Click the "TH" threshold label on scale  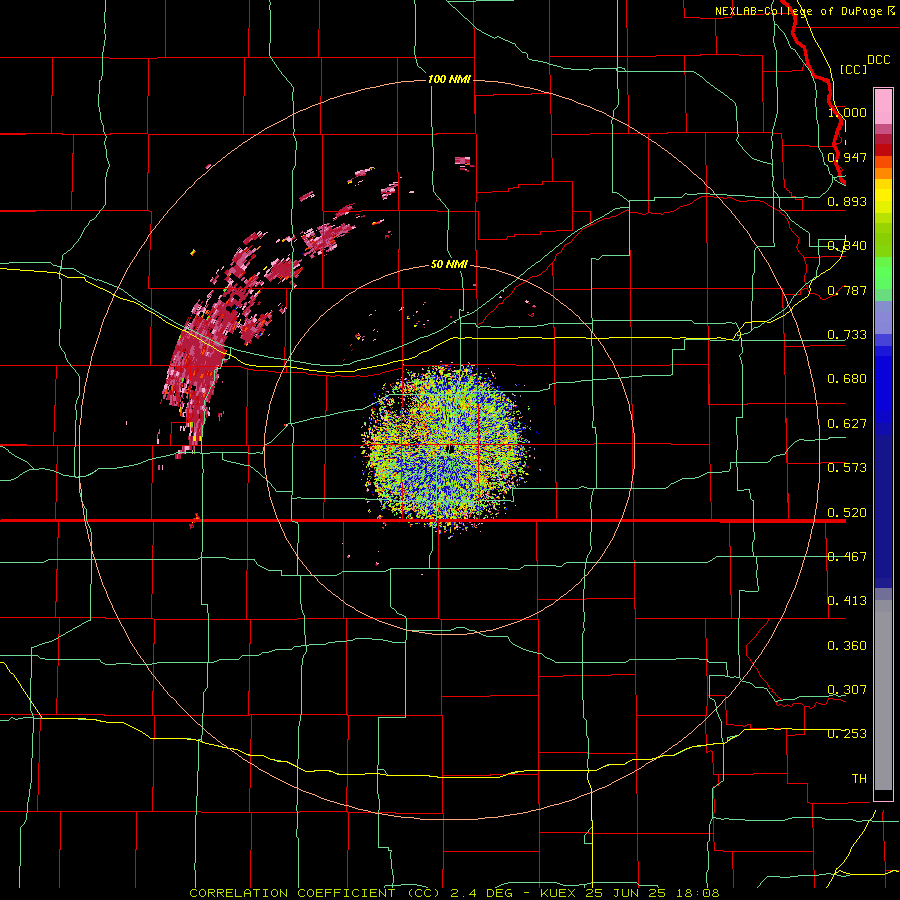tap(859, 779)
